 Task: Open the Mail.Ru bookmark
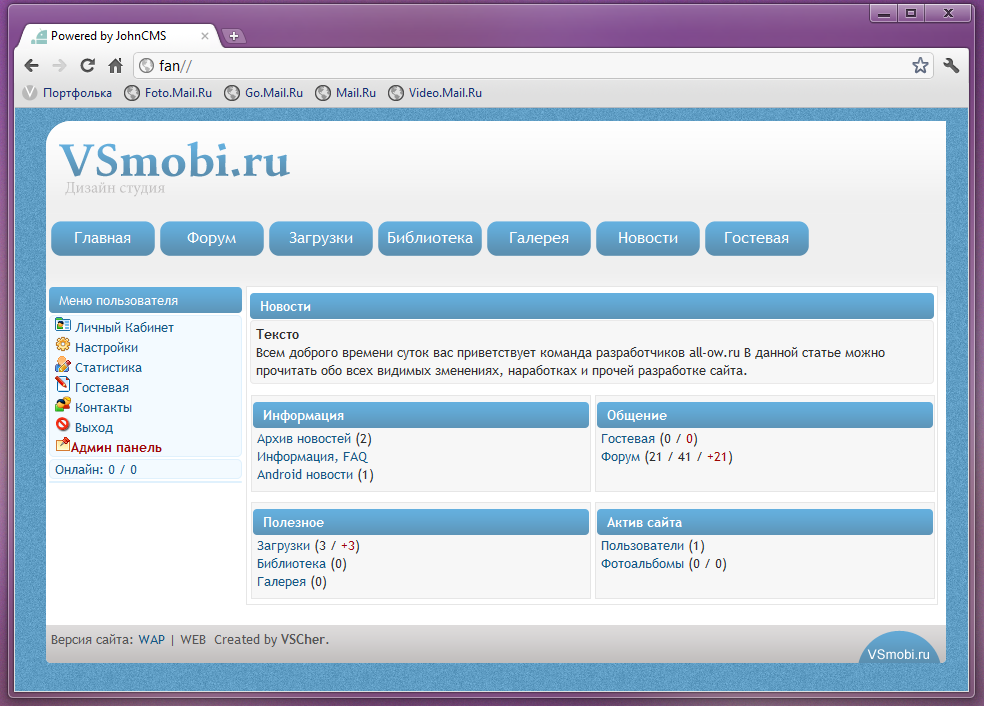coord(346,93)
